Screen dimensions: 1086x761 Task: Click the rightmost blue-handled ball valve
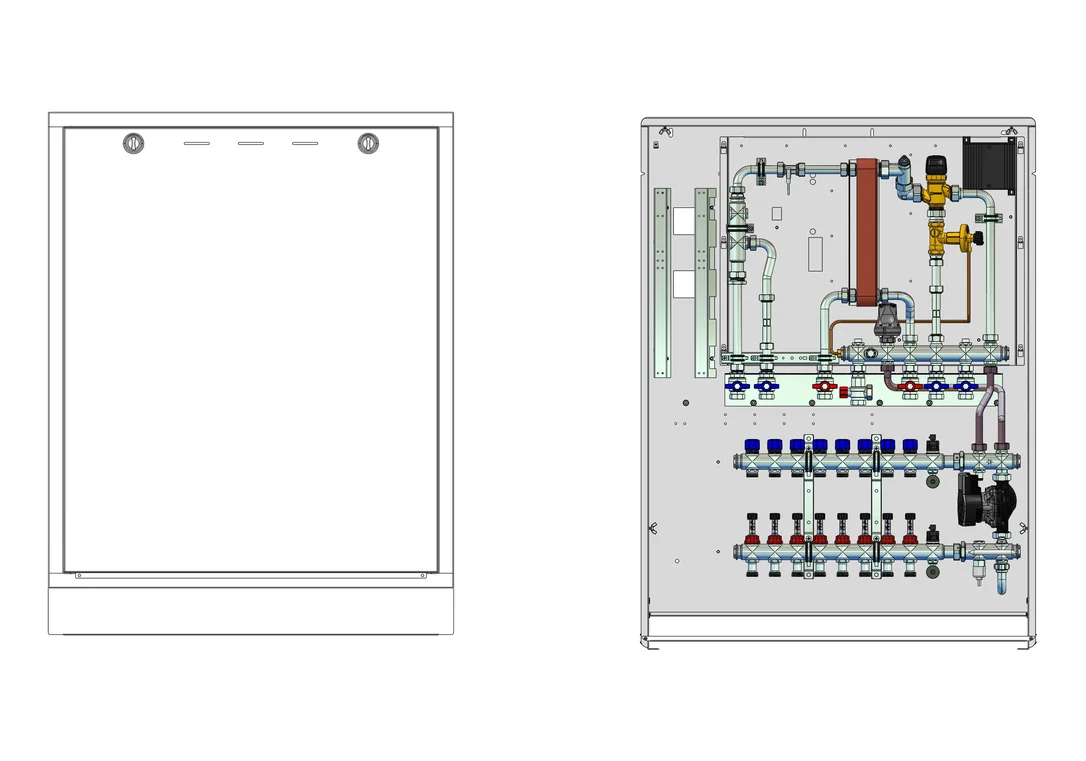(965, 388)
